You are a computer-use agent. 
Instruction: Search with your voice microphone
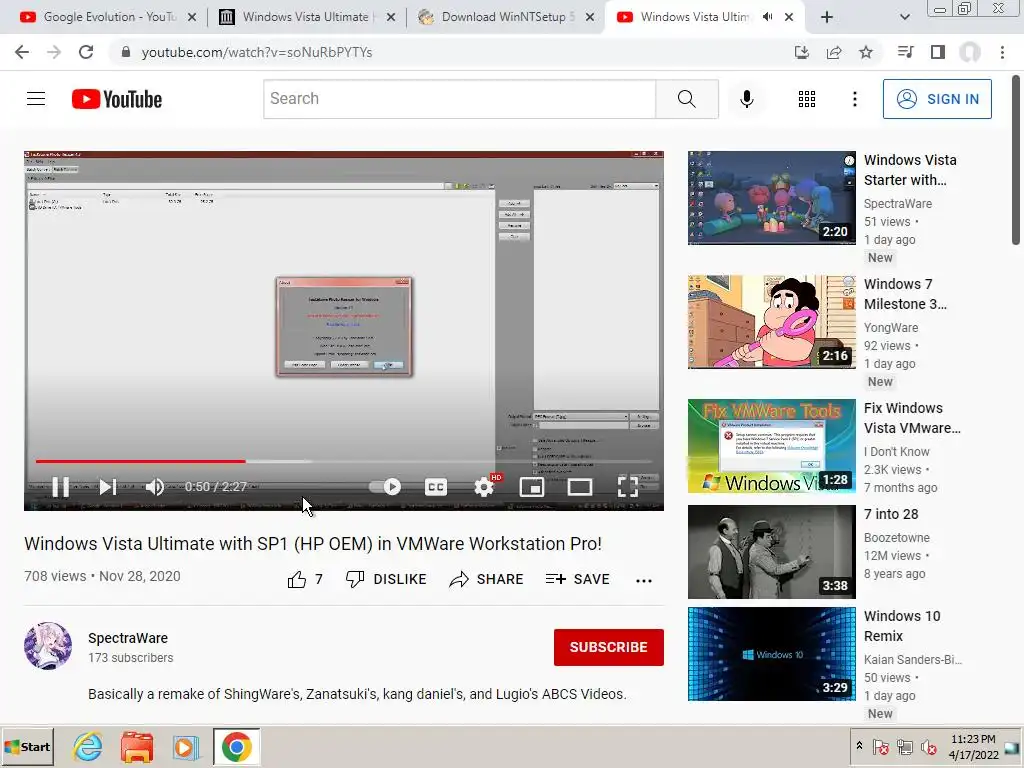click(746, 99)
